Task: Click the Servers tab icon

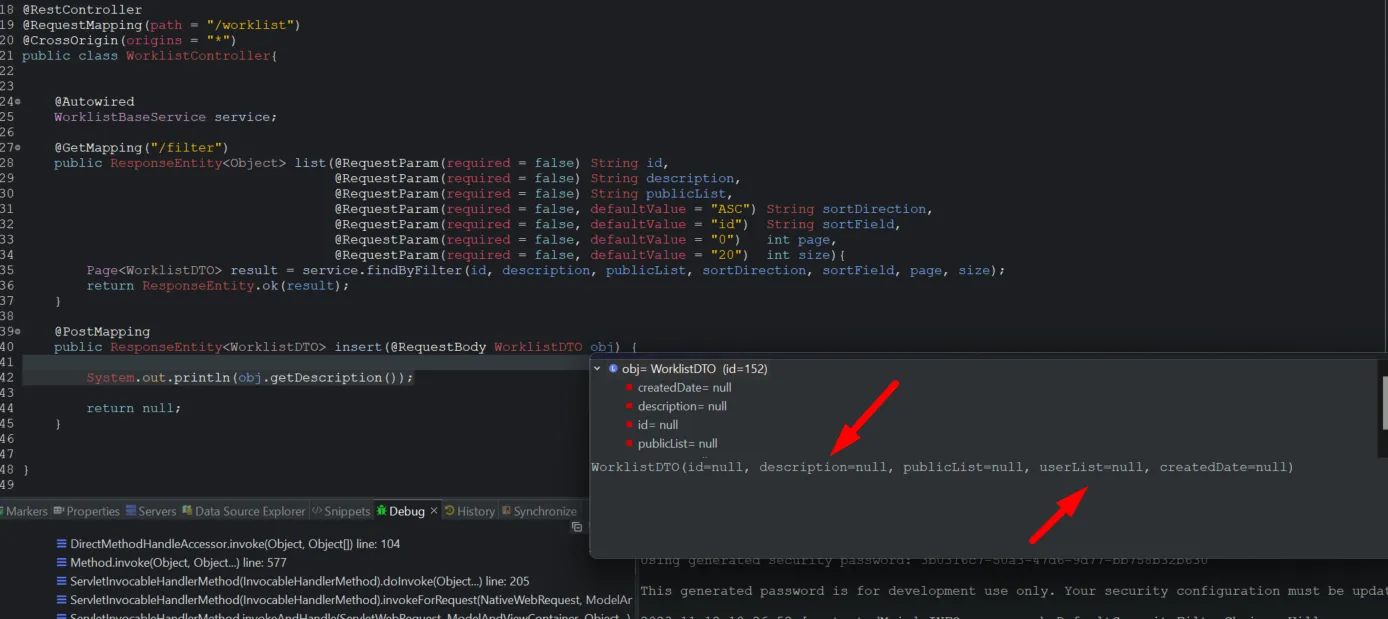Action: point(131,511)
